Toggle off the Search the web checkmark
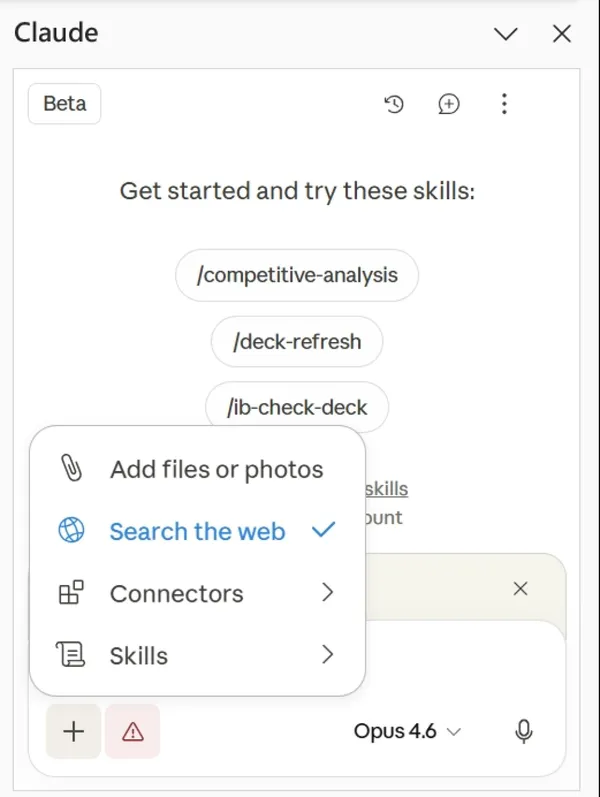Image resolution: width=600 pixels, height=797 pixels. tap(323, 531)
